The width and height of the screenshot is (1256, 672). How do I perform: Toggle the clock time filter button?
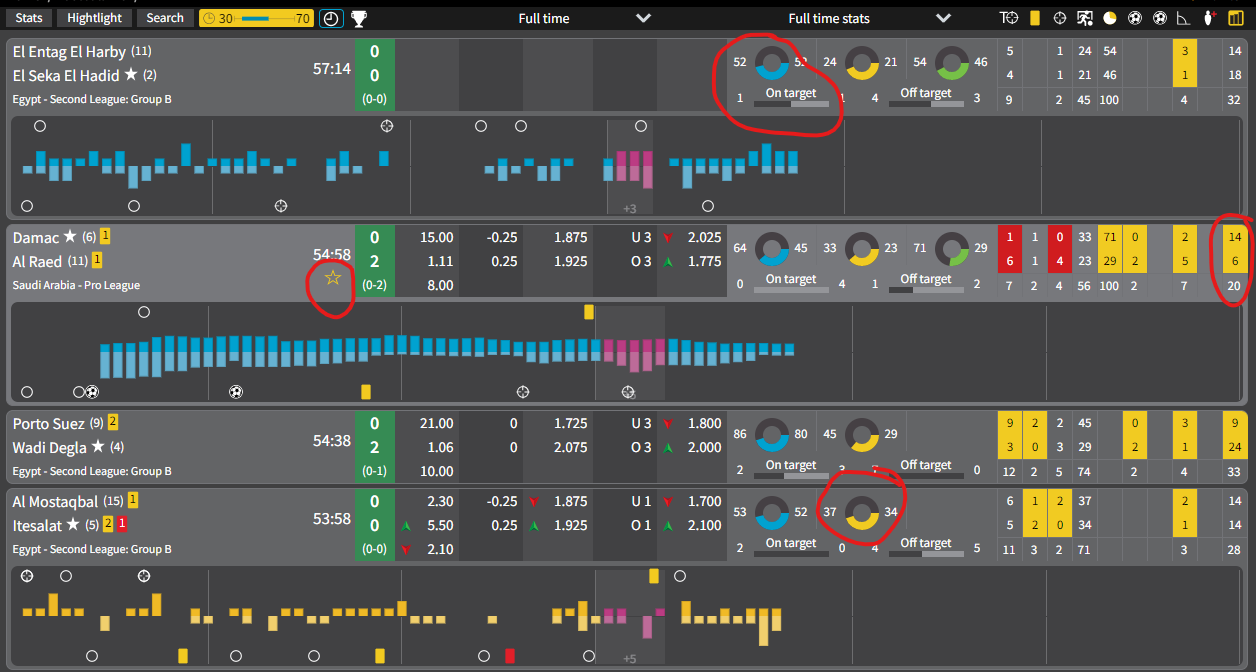coord(330,18)
